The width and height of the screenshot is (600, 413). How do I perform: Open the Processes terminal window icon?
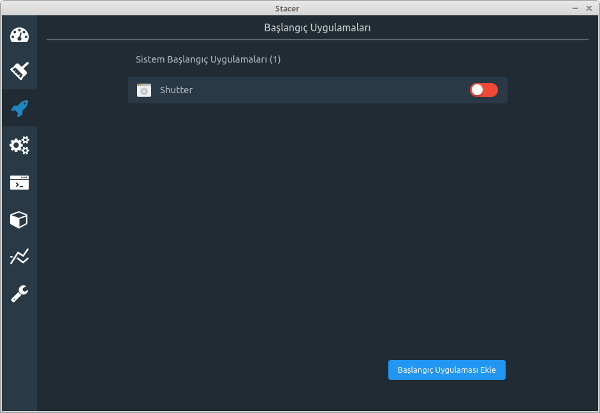(x=19, y=183)
